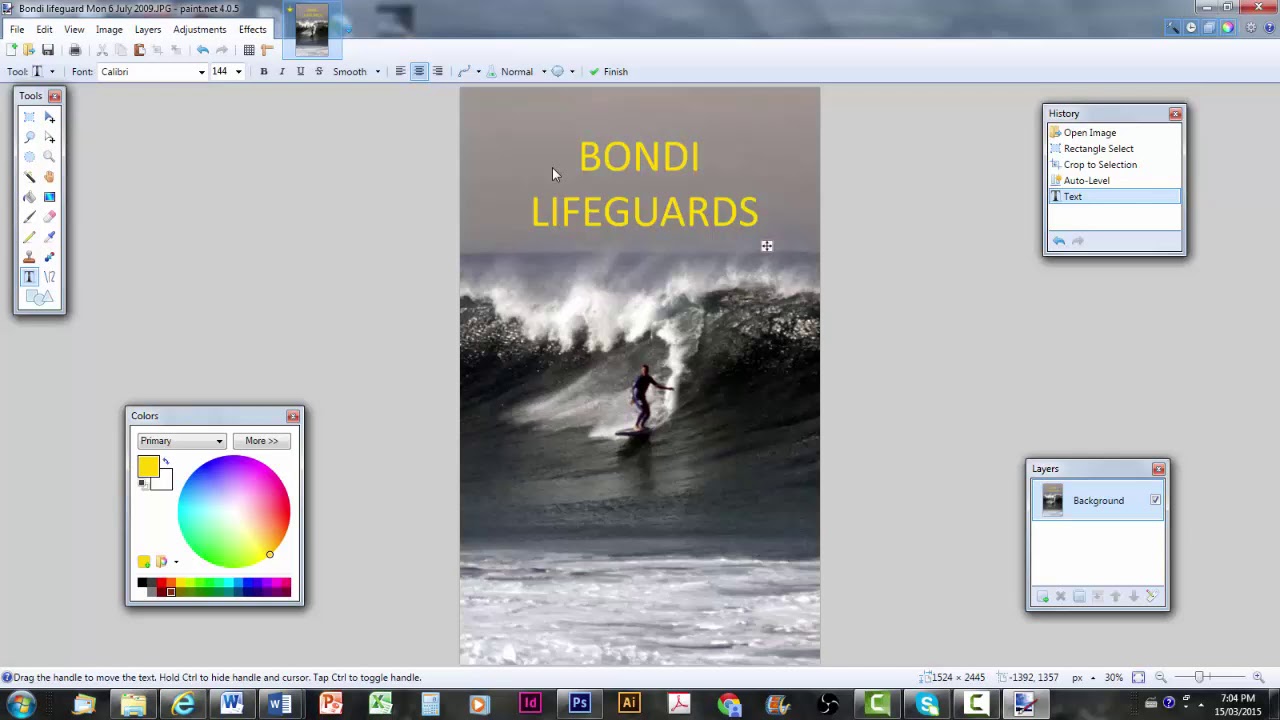Open the Primary color dropdown
Screen dimensions: 1280x720
click(181, 441)
